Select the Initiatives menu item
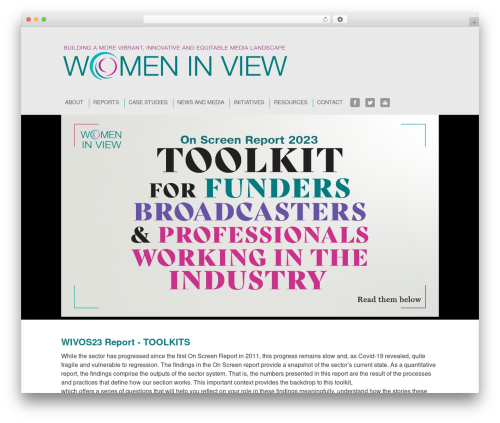The height and width of the screenshot is (423, 500). point(249,102)
